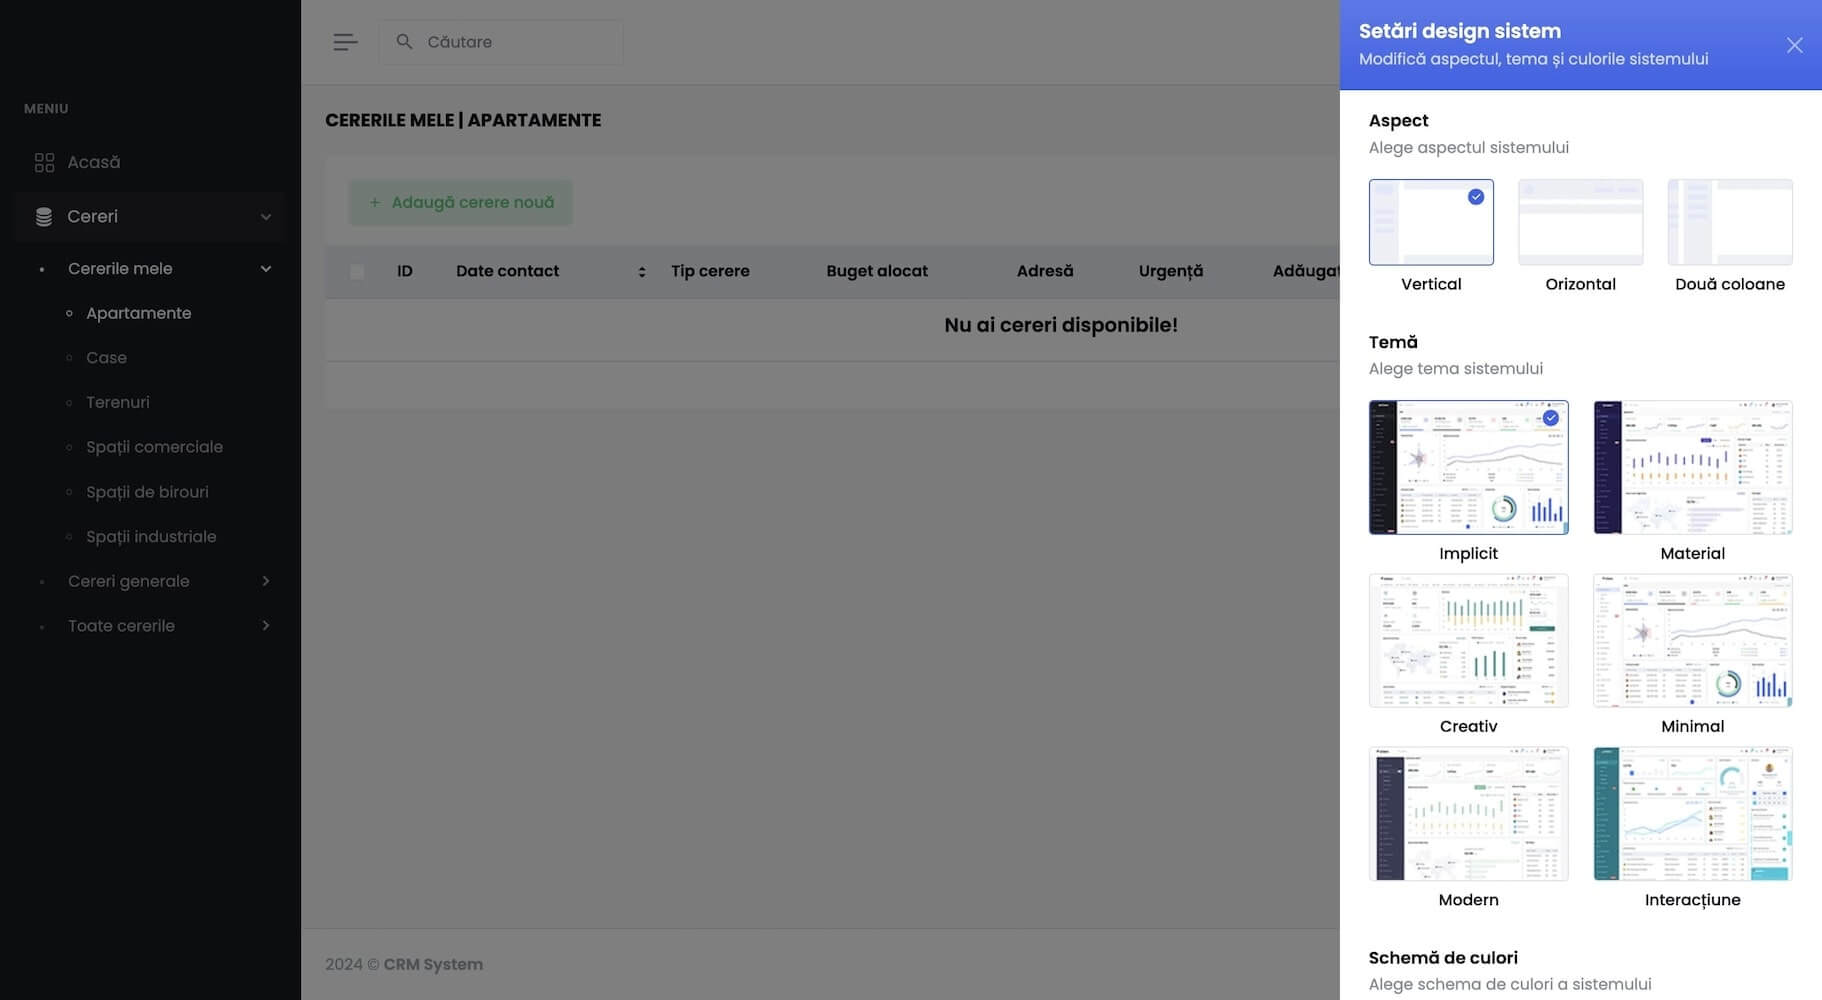
Task: Choose the Două coloane layout
Action: pyautogui.click(x=1729, y=223)
